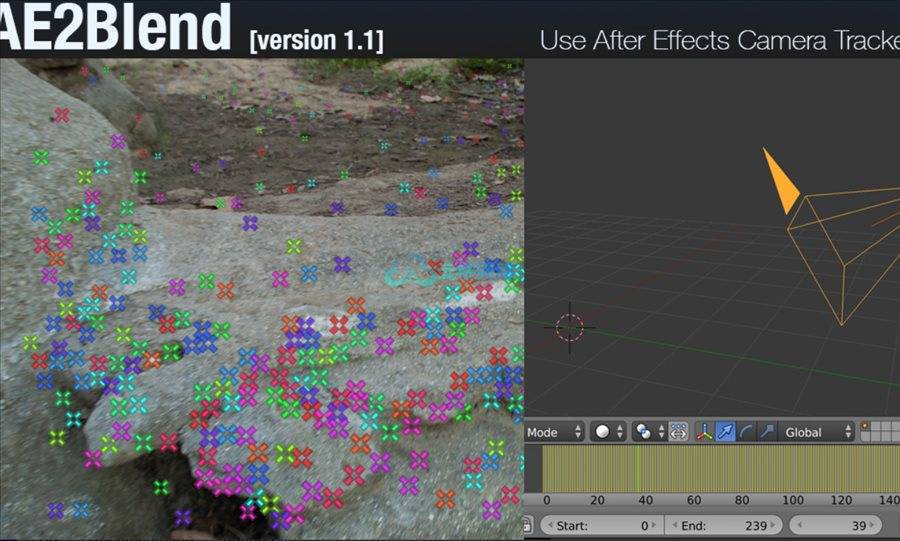Click the 3D cursor in the viewport
Screen dimensions: 900x541
569,328
